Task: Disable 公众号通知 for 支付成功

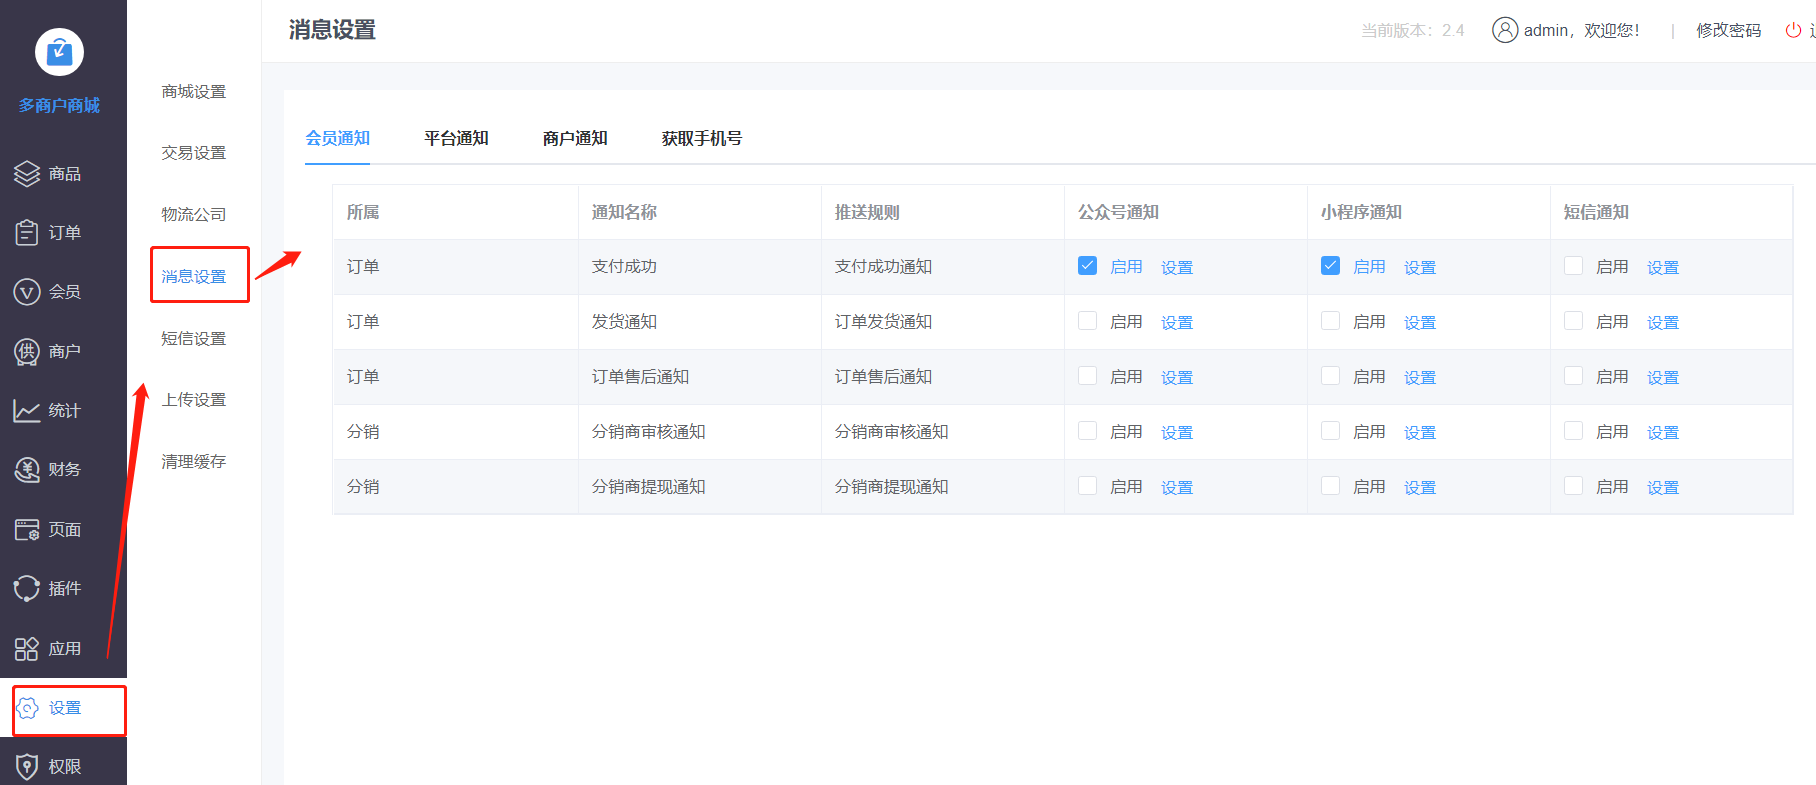Action: (1088, 266)
